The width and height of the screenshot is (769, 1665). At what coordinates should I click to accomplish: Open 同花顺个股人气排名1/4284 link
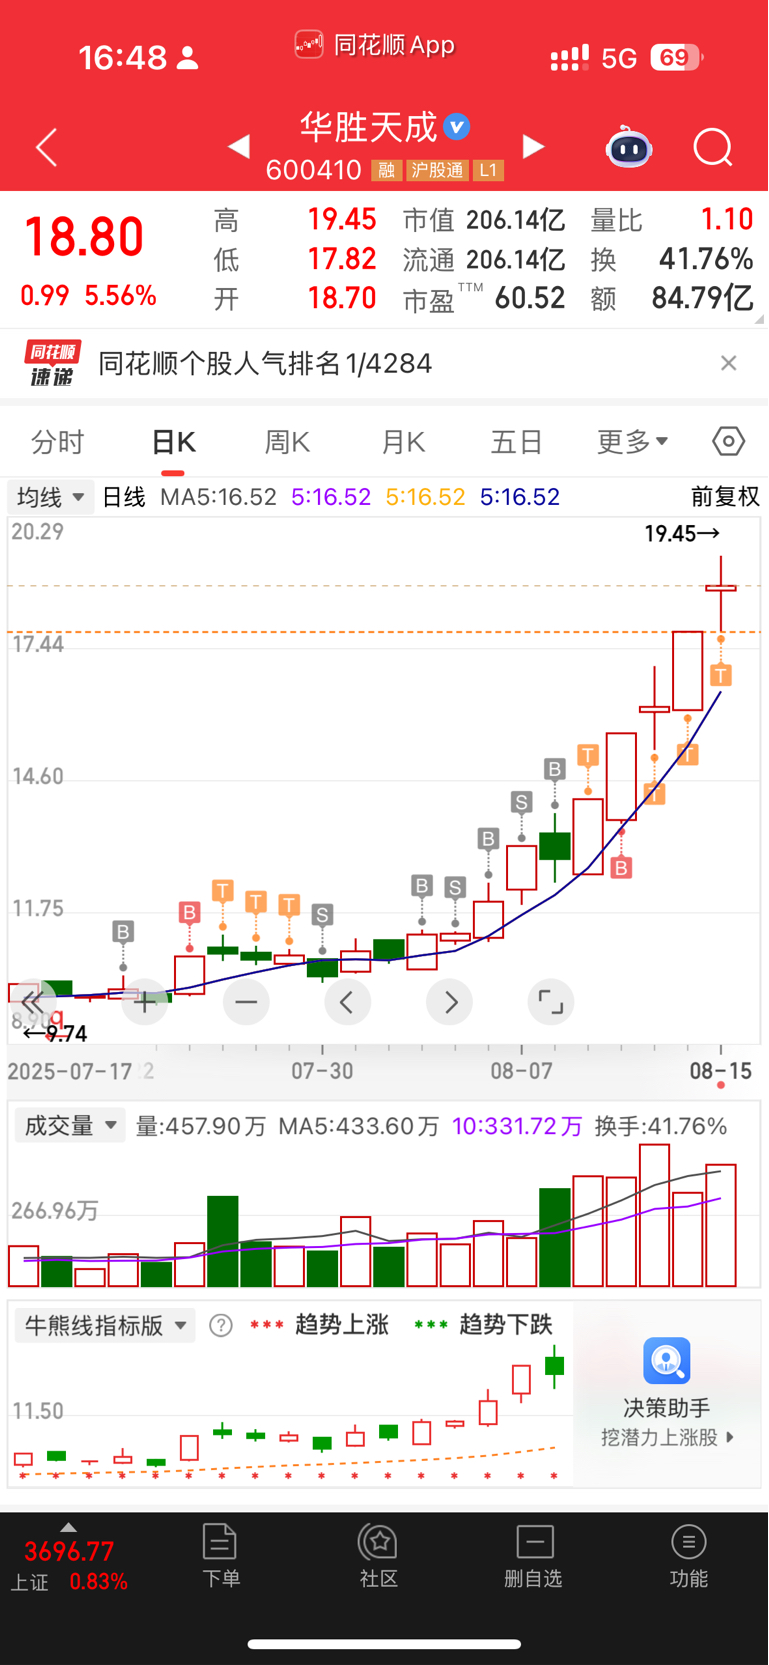(x=265, y=363)
